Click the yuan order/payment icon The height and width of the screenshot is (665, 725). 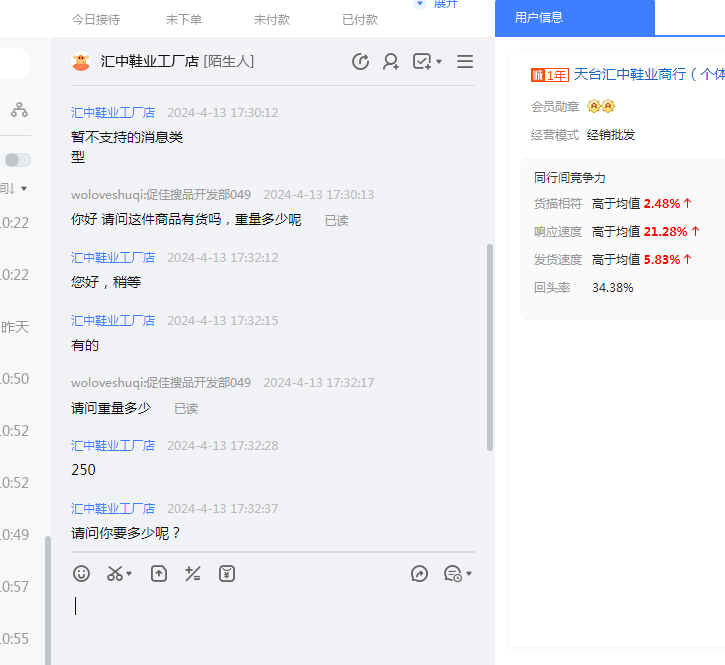[x=227, y=573]
